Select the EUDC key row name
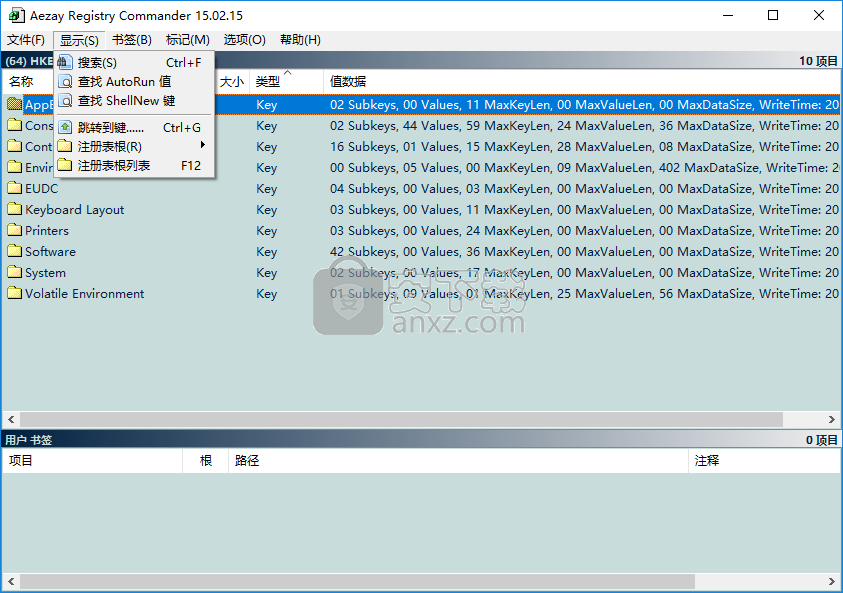 (41, 188)
